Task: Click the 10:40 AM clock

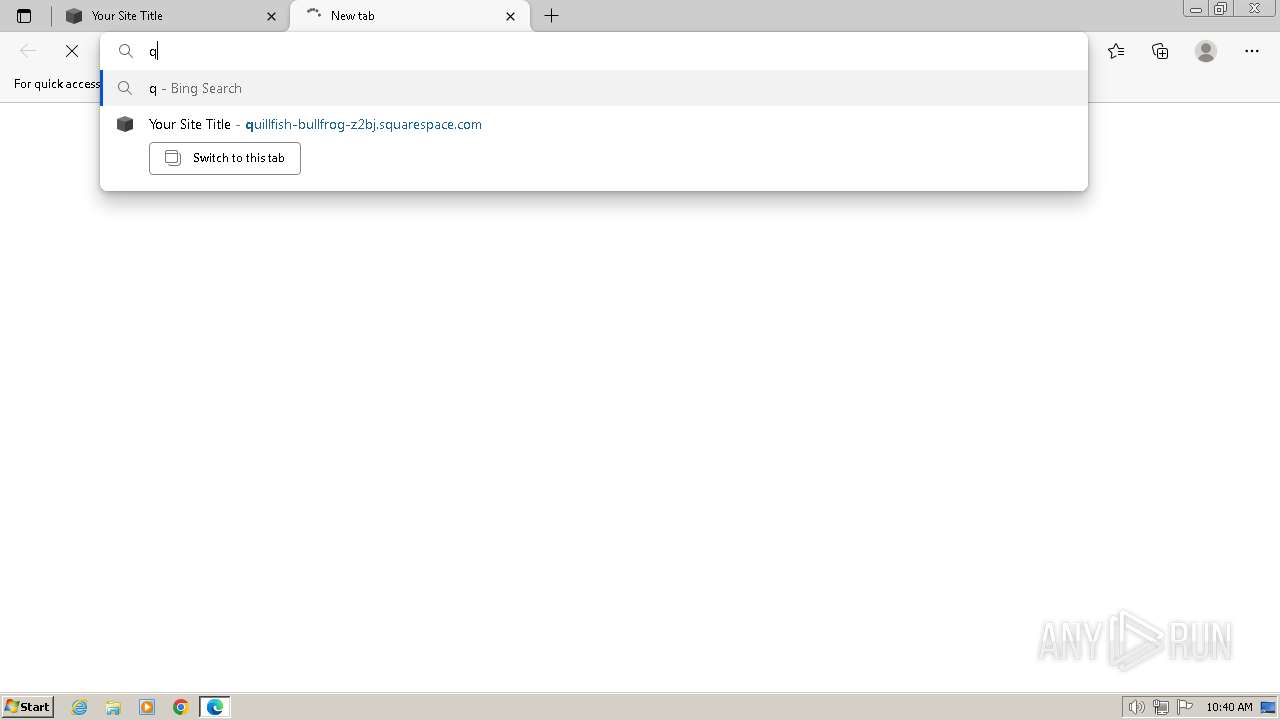Action: point(1229,707)
